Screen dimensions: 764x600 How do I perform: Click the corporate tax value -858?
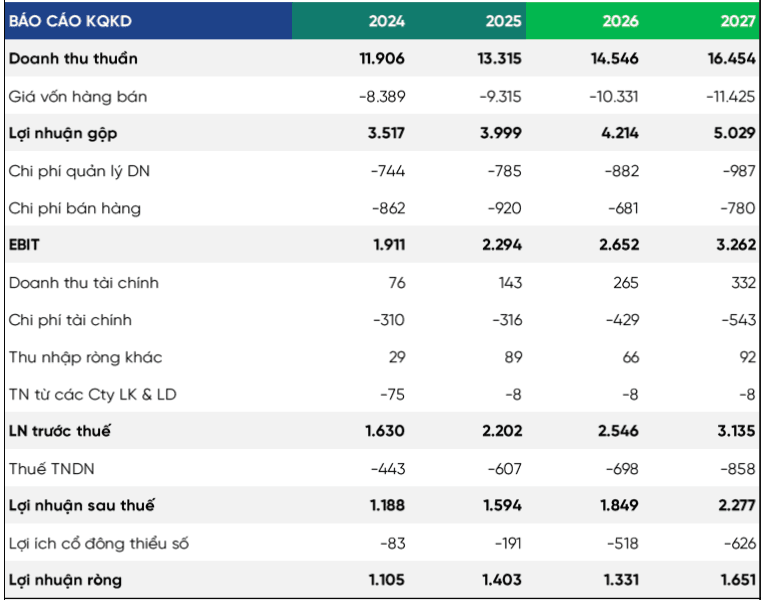click(738, 469)
